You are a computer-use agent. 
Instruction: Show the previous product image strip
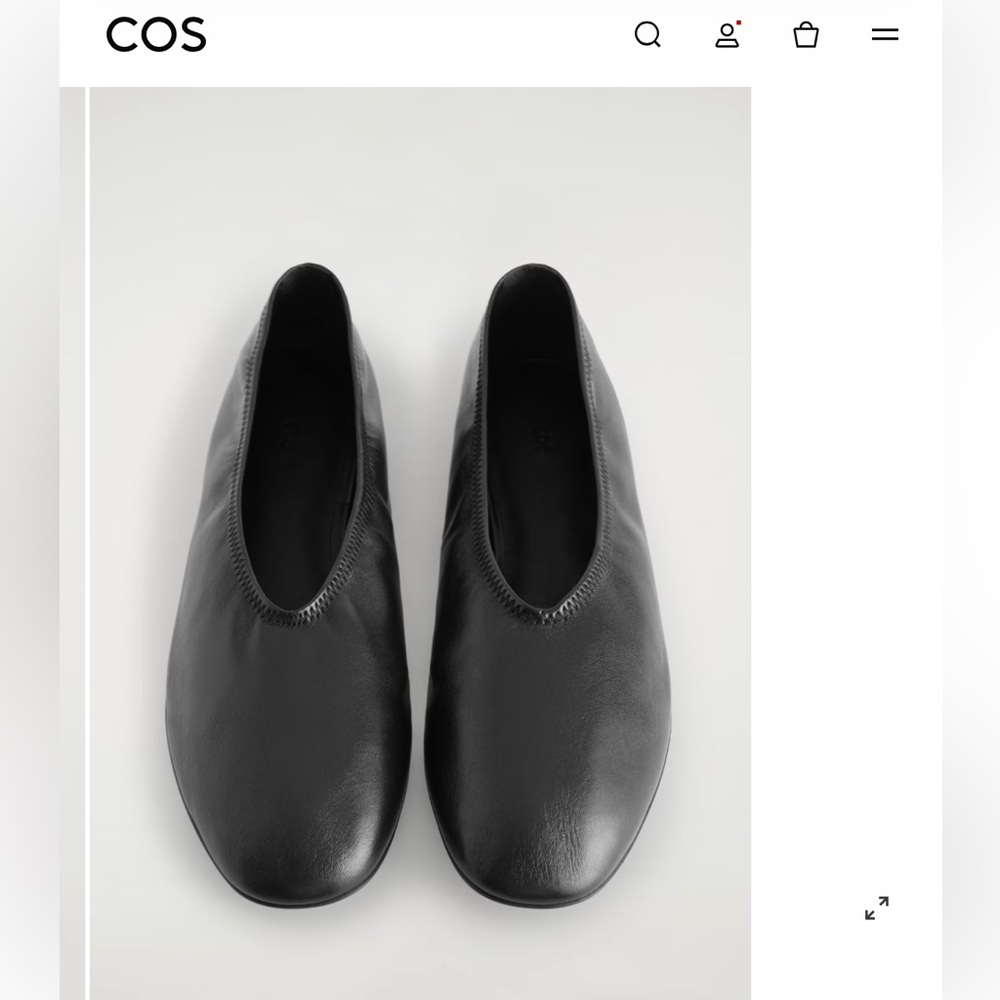(x=72, y=543)
